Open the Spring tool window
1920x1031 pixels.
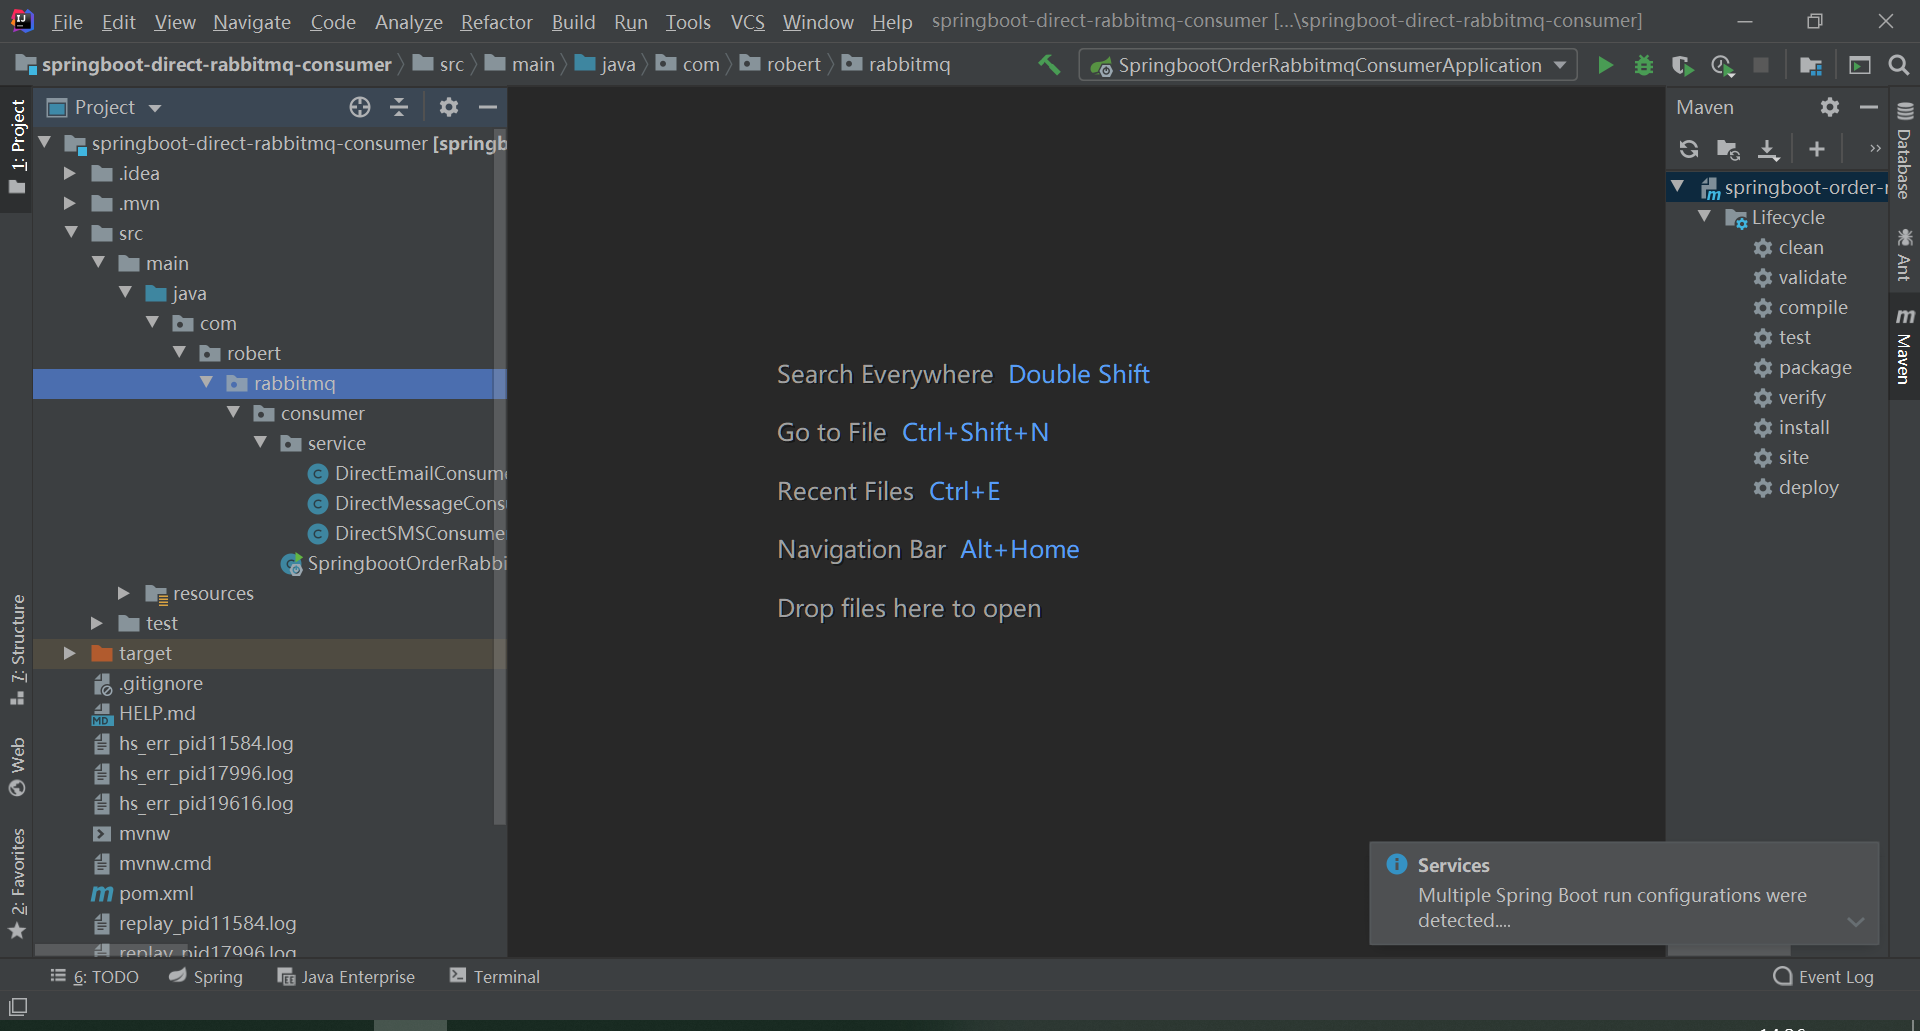(206, 977)
